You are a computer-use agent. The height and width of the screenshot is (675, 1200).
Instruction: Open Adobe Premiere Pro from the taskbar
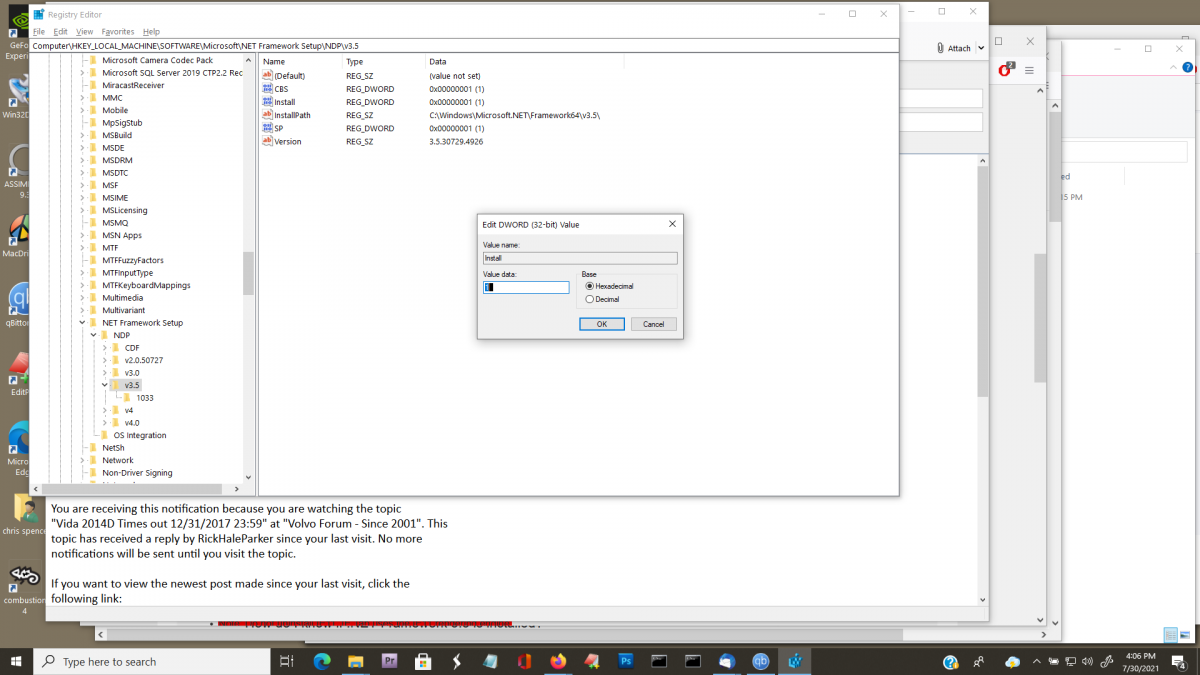click(390, 661)
